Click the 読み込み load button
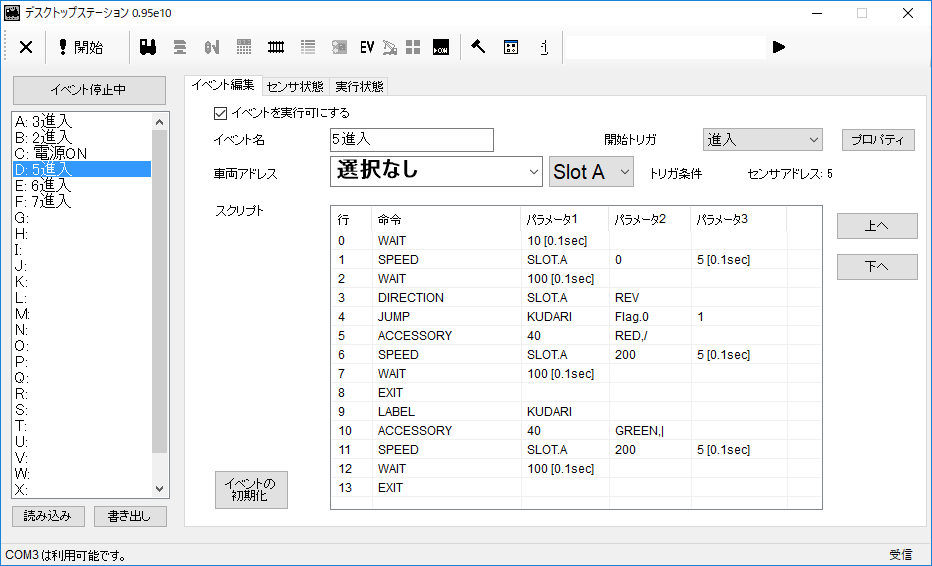The image size is (932, 566). [48, 516]
